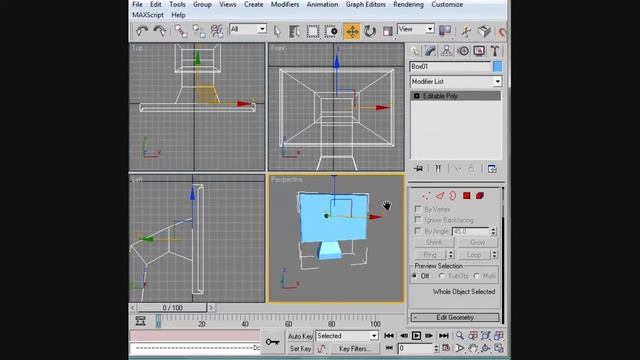This screenshot has width=640, height=360.
Task: Toggle the Auto Key button
Action: pos(300,336)
